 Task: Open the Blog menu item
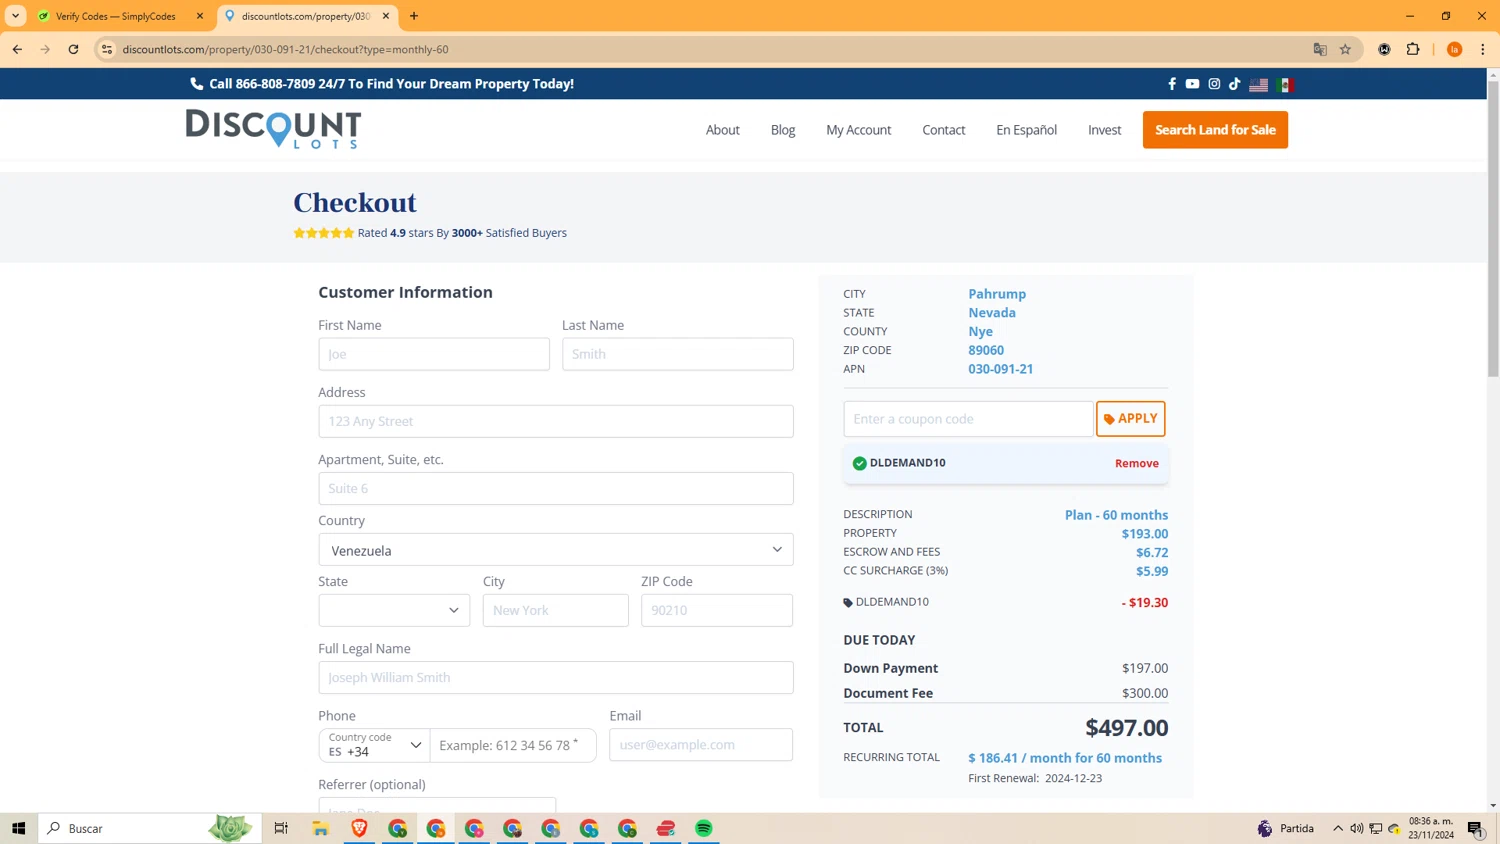click(x=783, y=130)
